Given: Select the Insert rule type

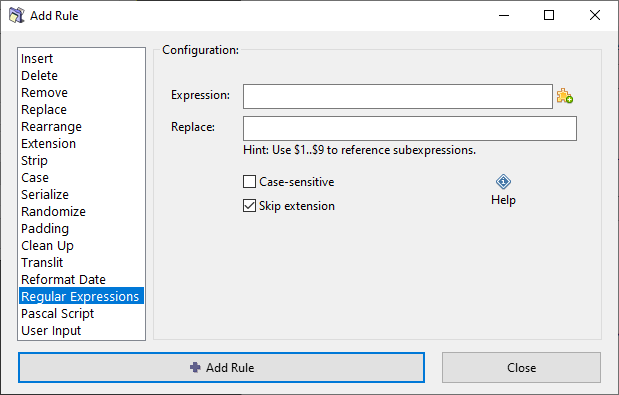Looking at the screenshot, I should click(x=81, y=58).
